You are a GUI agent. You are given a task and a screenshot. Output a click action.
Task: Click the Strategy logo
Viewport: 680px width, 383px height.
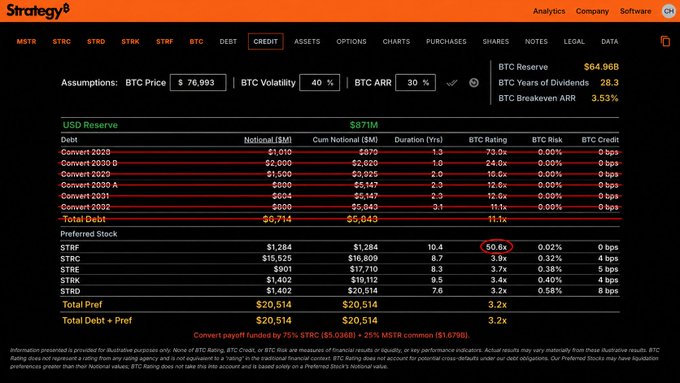38,11
